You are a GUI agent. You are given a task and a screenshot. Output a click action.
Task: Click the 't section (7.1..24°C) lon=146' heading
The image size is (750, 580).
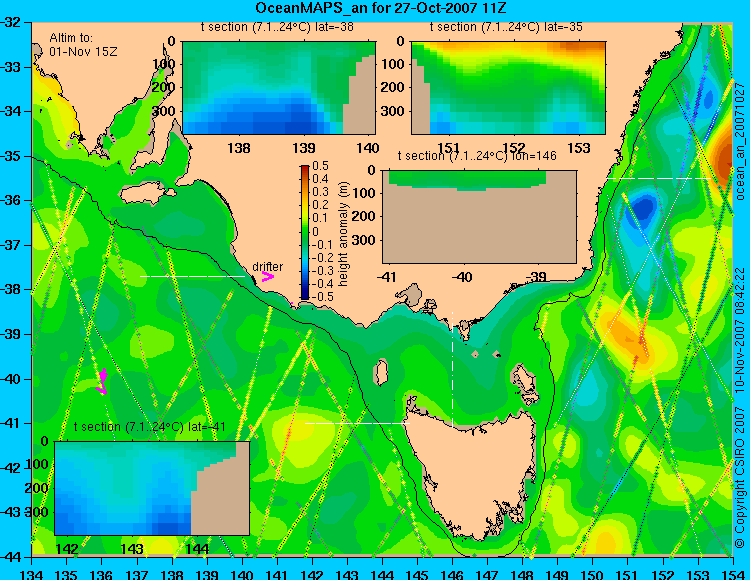coord(477,156)
